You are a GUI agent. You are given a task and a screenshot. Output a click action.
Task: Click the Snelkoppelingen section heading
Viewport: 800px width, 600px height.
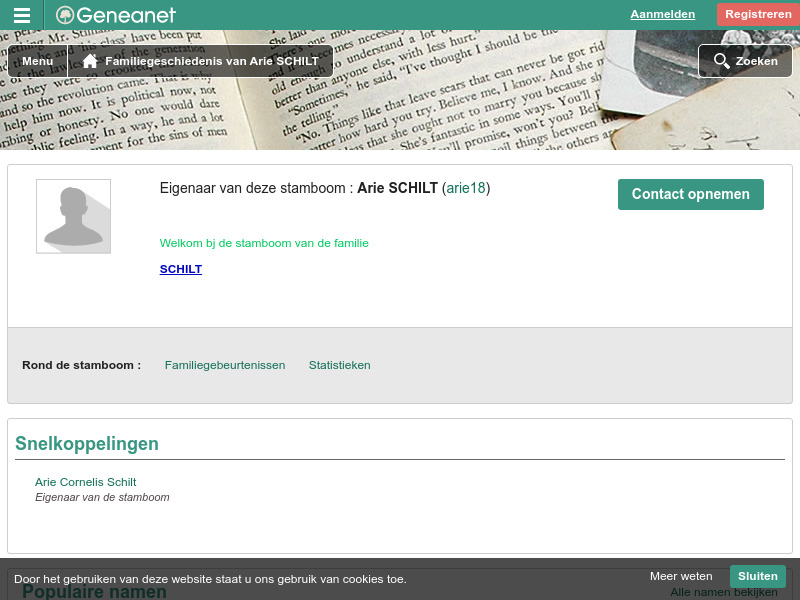coord(87,443)
